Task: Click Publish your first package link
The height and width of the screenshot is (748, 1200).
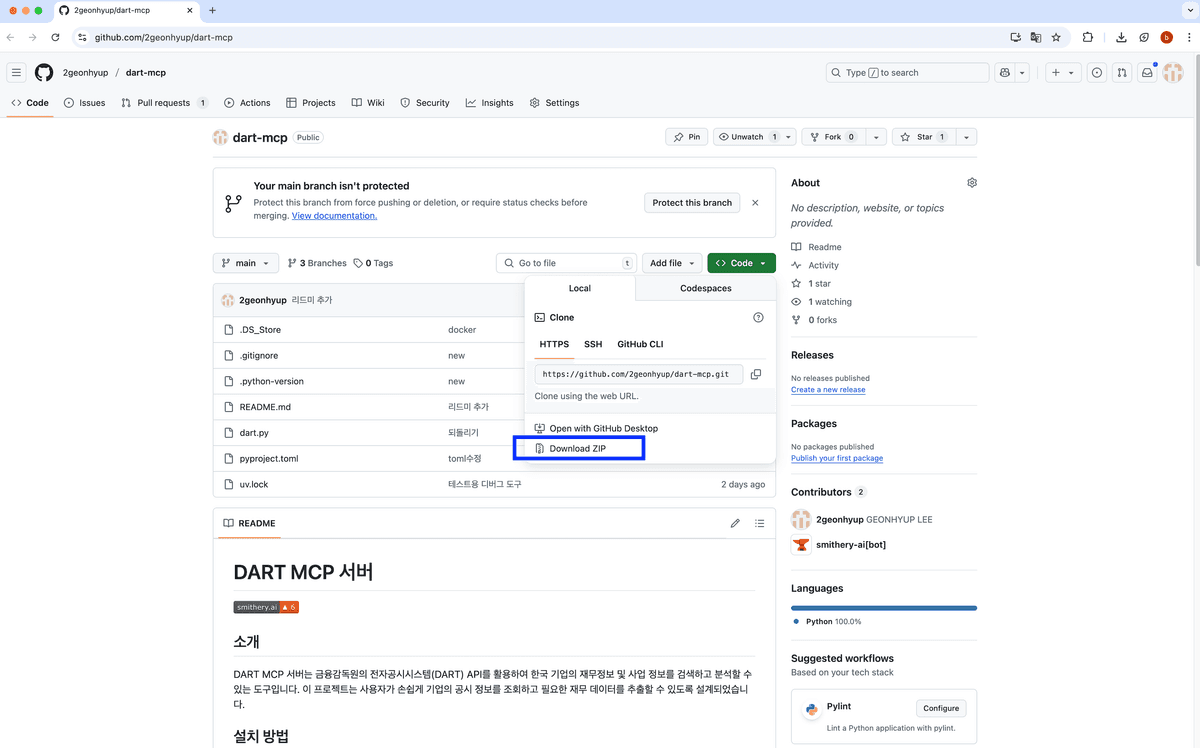Action: 837,458
